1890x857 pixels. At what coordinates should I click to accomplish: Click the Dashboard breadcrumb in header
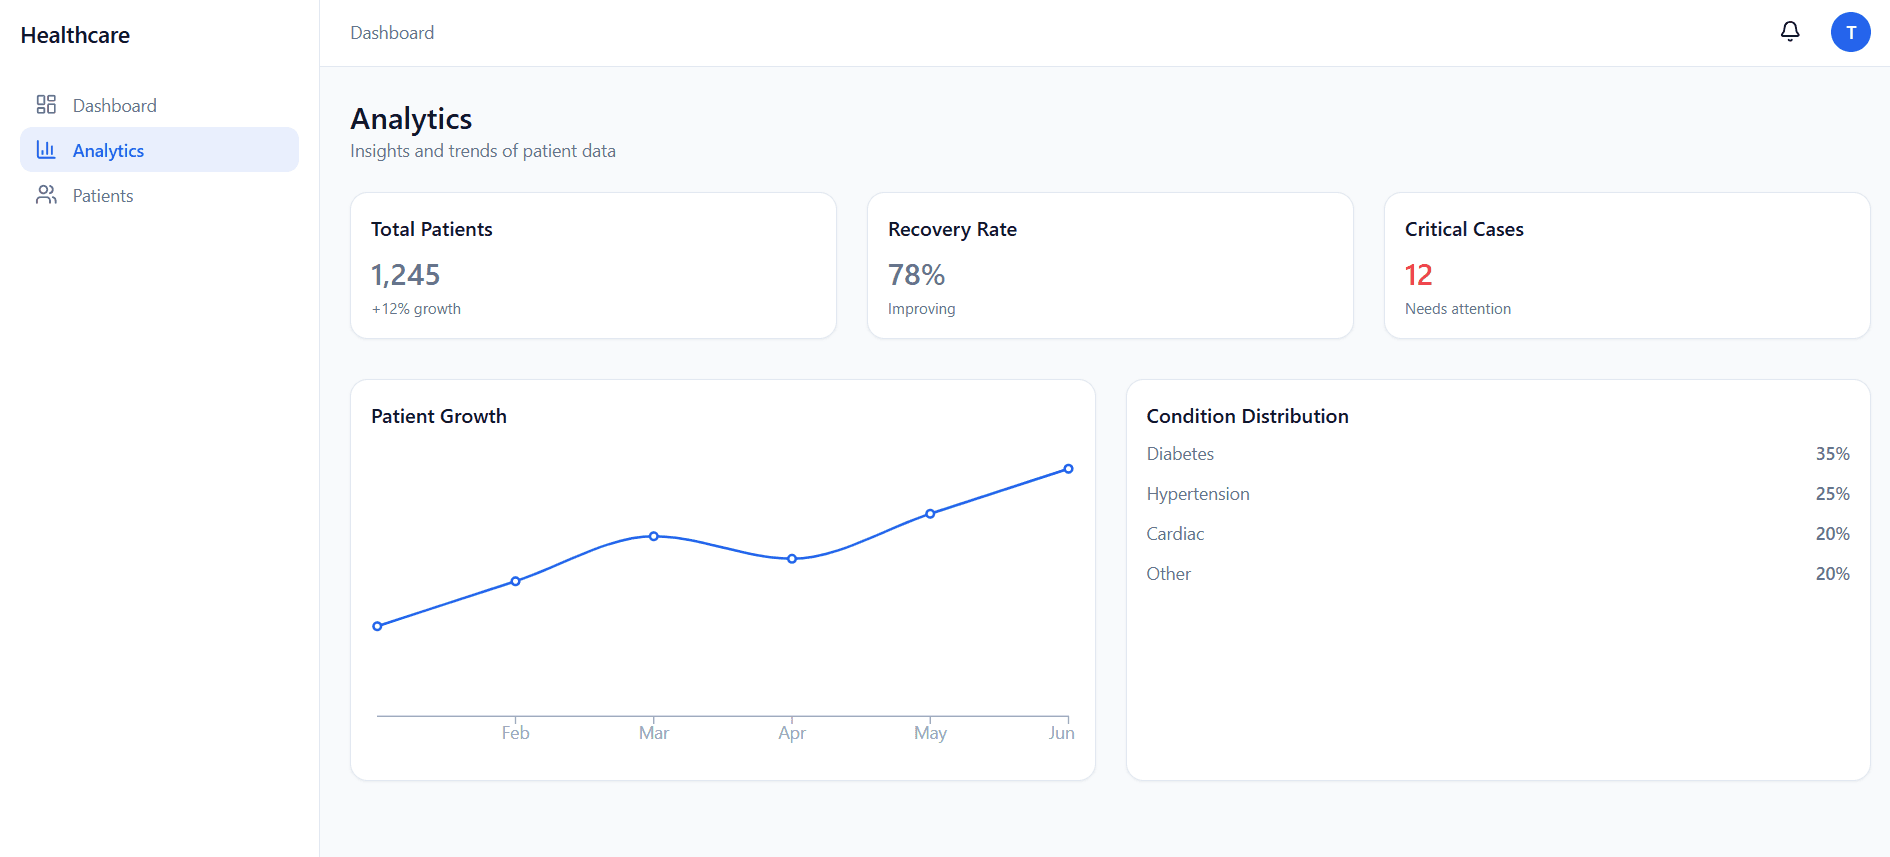(x=392, y=33)
